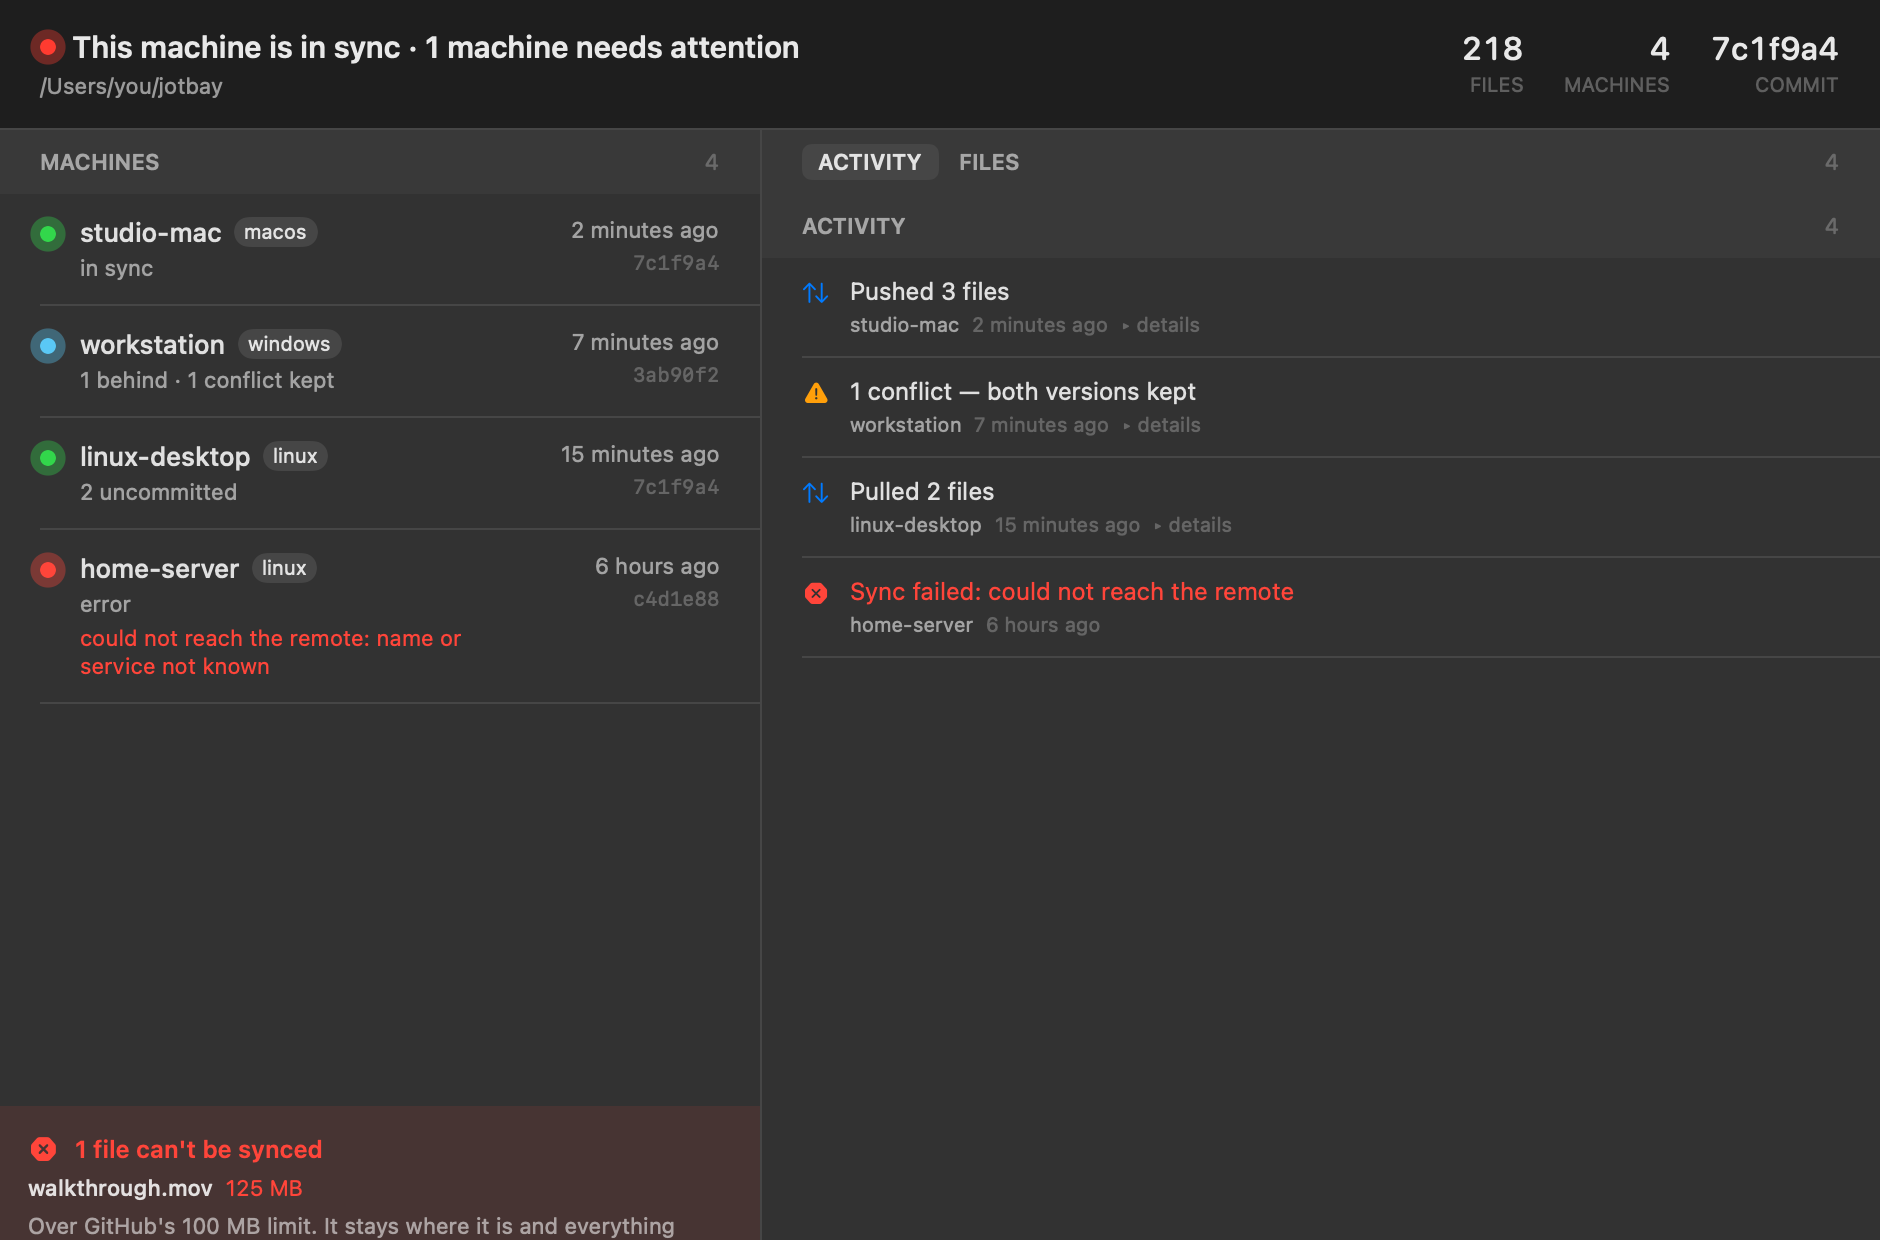Expand details for the conflict entry

[1161, 425]
